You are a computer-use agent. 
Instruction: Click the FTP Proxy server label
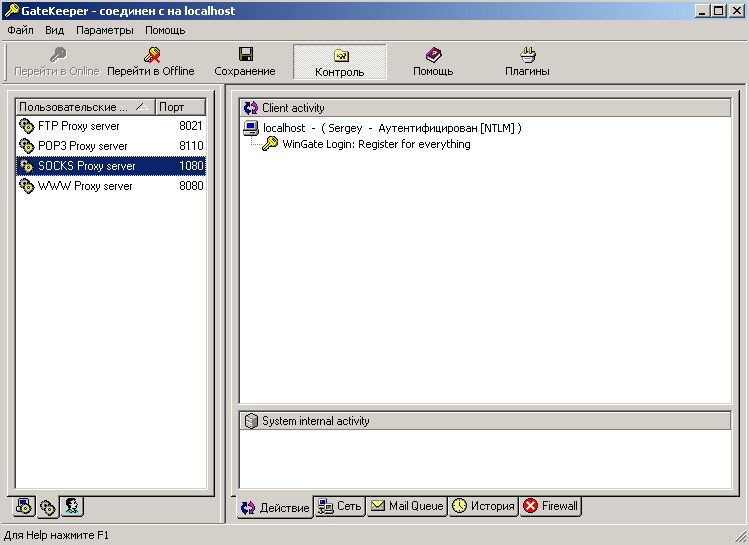coord(79,126)
